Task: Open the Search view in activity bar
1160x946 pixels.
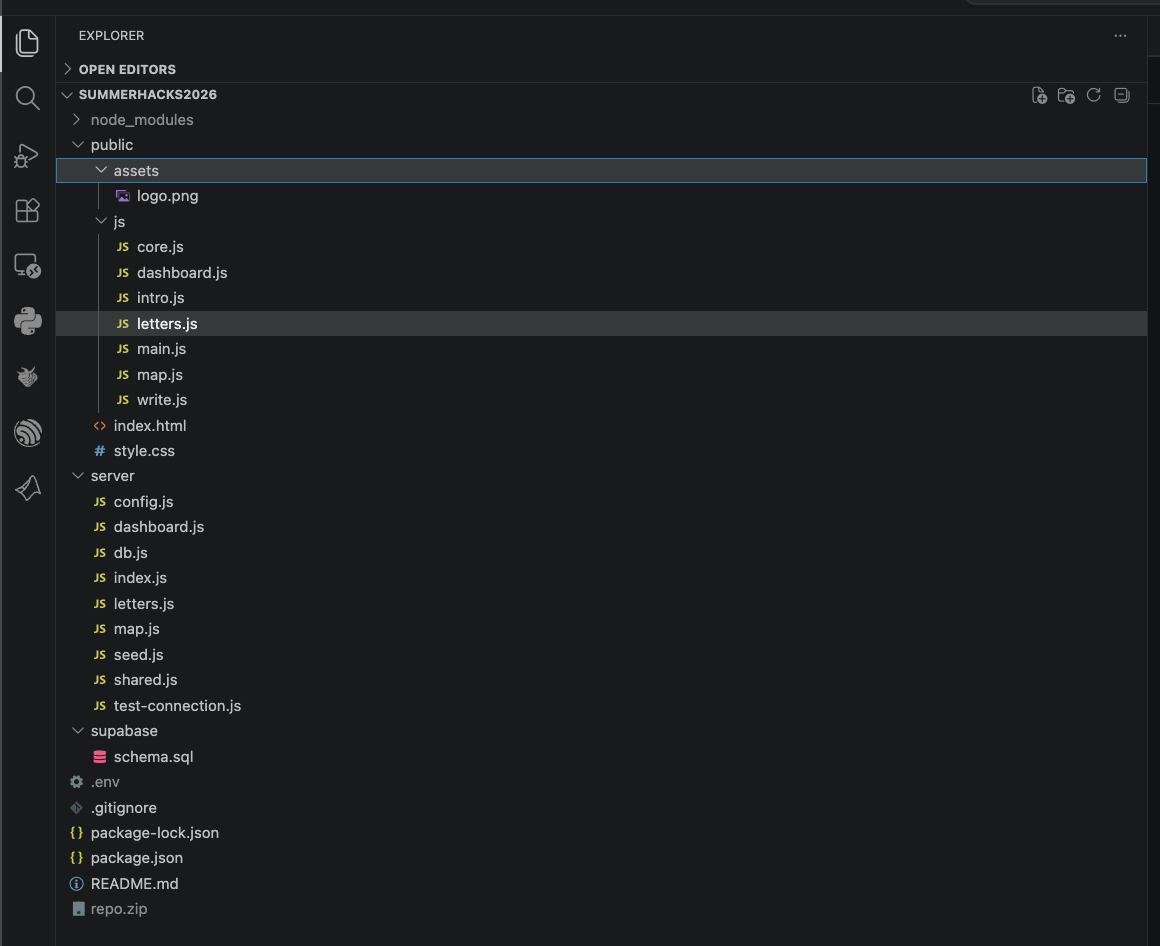Action: [x=27, y=98]
